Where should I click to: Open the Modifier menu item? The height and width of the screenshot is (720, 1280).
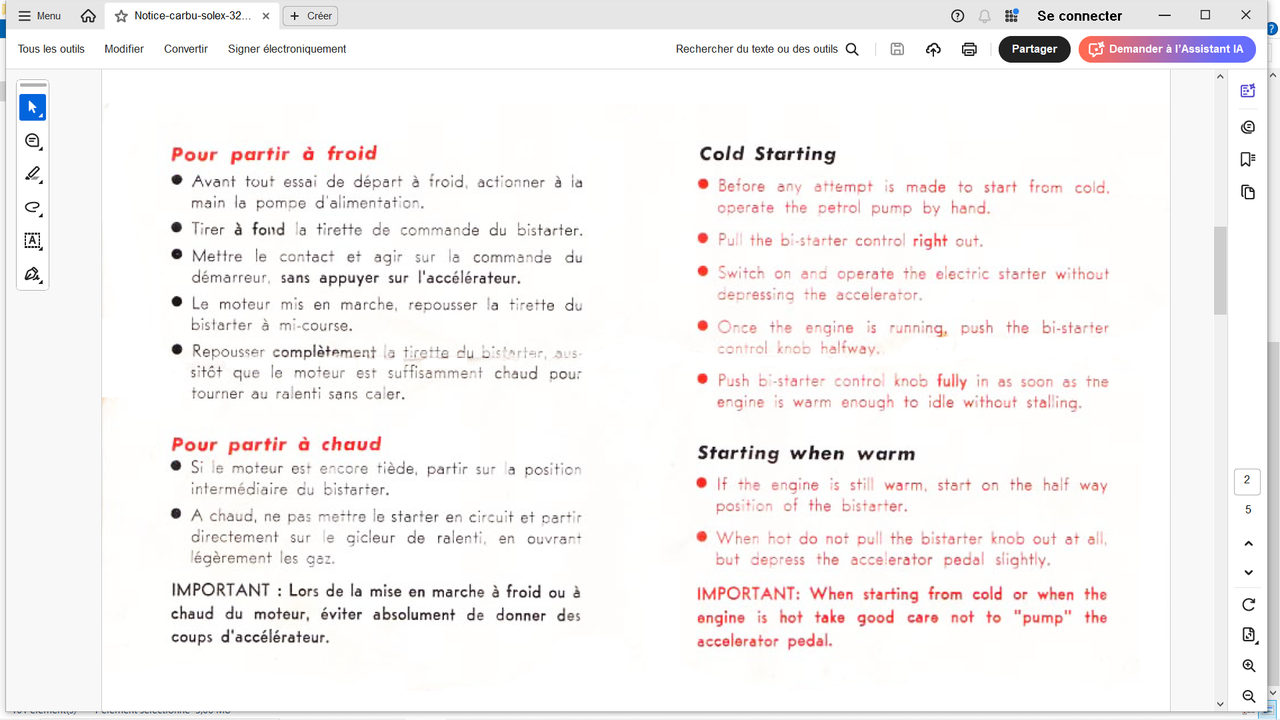pyautogui.click(x=124, y=49)
